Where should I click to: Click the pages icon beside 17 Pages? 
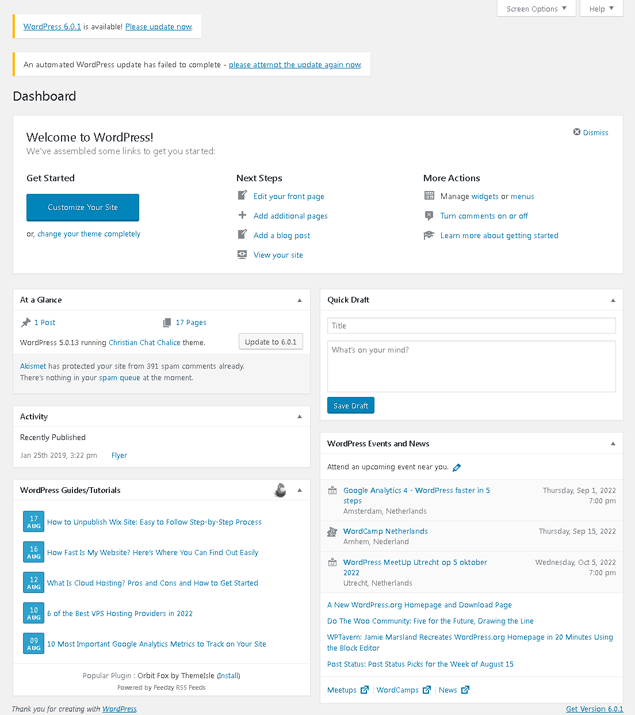click(x=167, y=322)
